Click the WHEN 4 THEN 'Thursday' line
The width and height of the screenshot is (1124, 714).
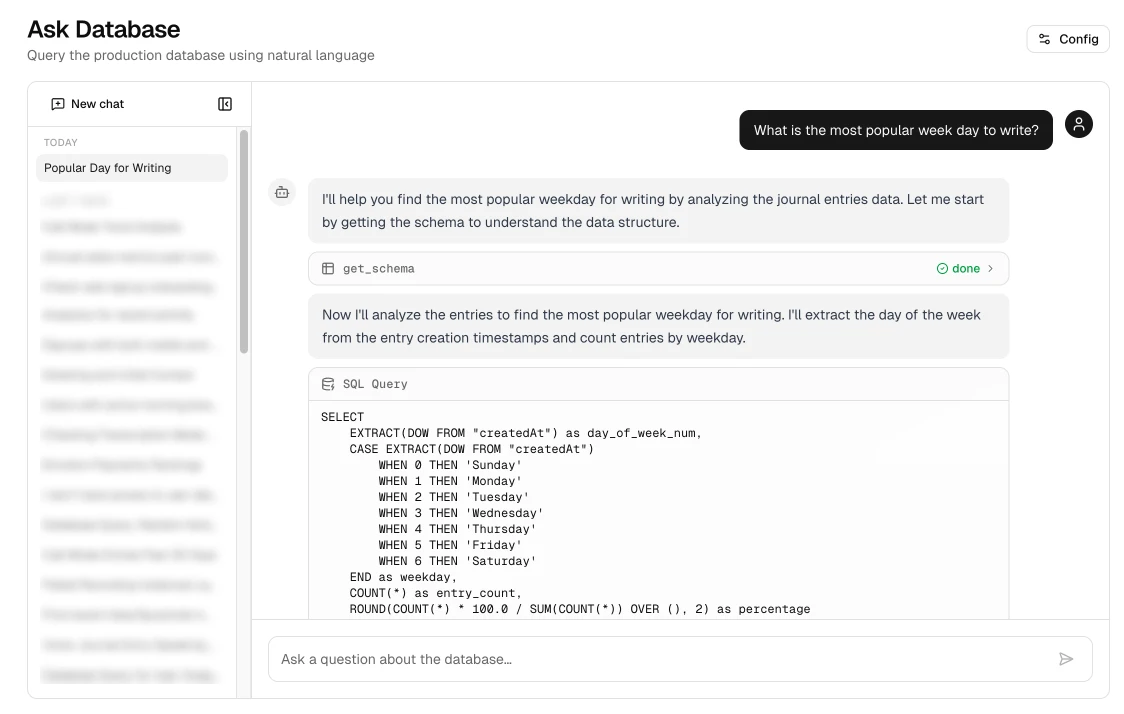457,529
